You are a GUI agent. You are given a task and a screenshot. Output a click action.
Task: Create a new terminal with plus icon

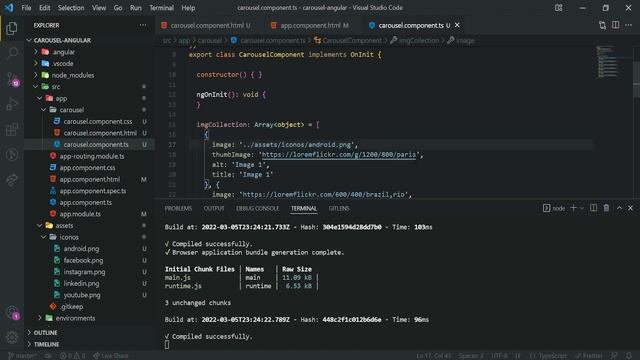click(x=573, y=208)
